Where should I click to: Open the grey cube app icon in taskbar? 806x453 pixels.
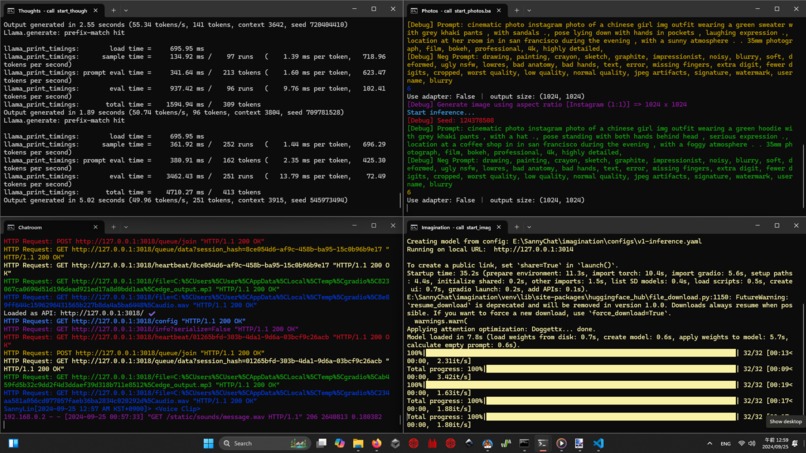tap(395, 443)
